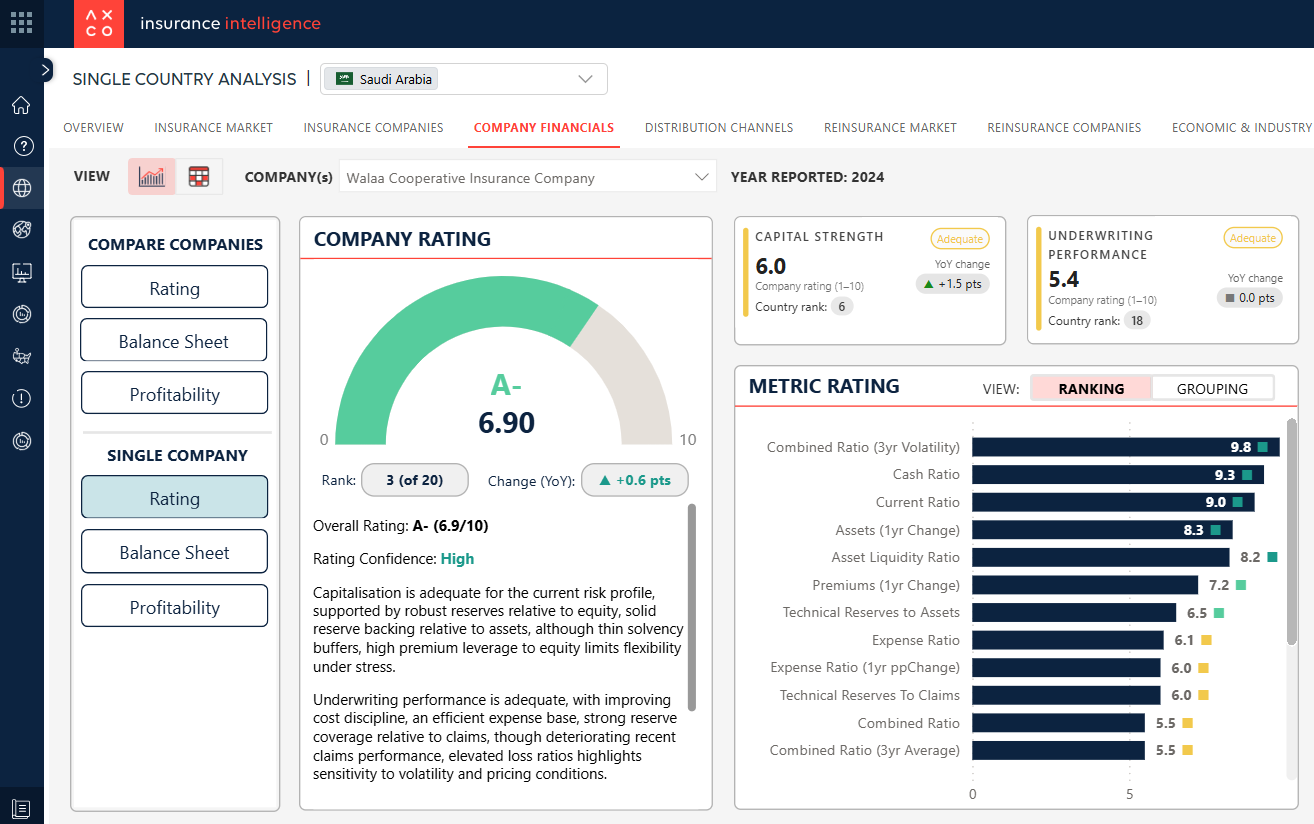
Task: Click the Asset Liquidity Ratio bar
Action: 1101,557
